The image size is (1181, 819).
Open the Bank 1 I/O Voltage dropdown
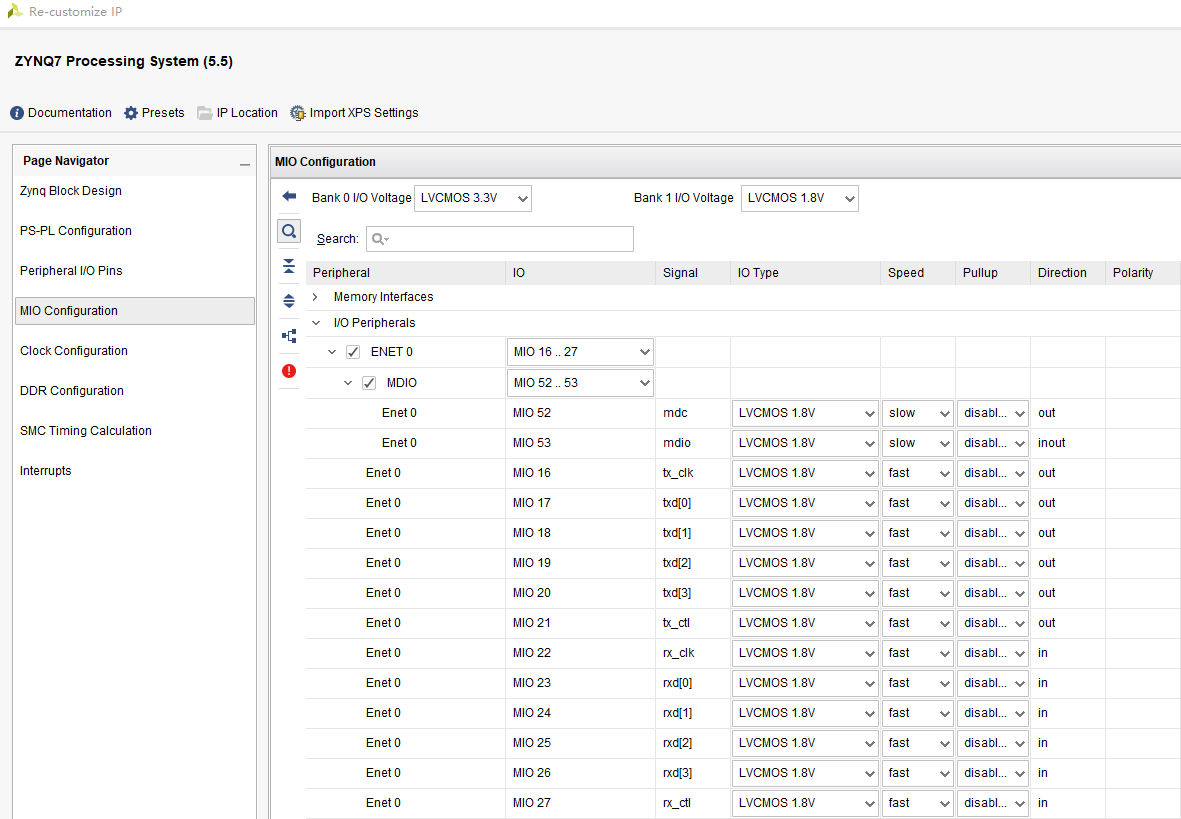[800, 198]
